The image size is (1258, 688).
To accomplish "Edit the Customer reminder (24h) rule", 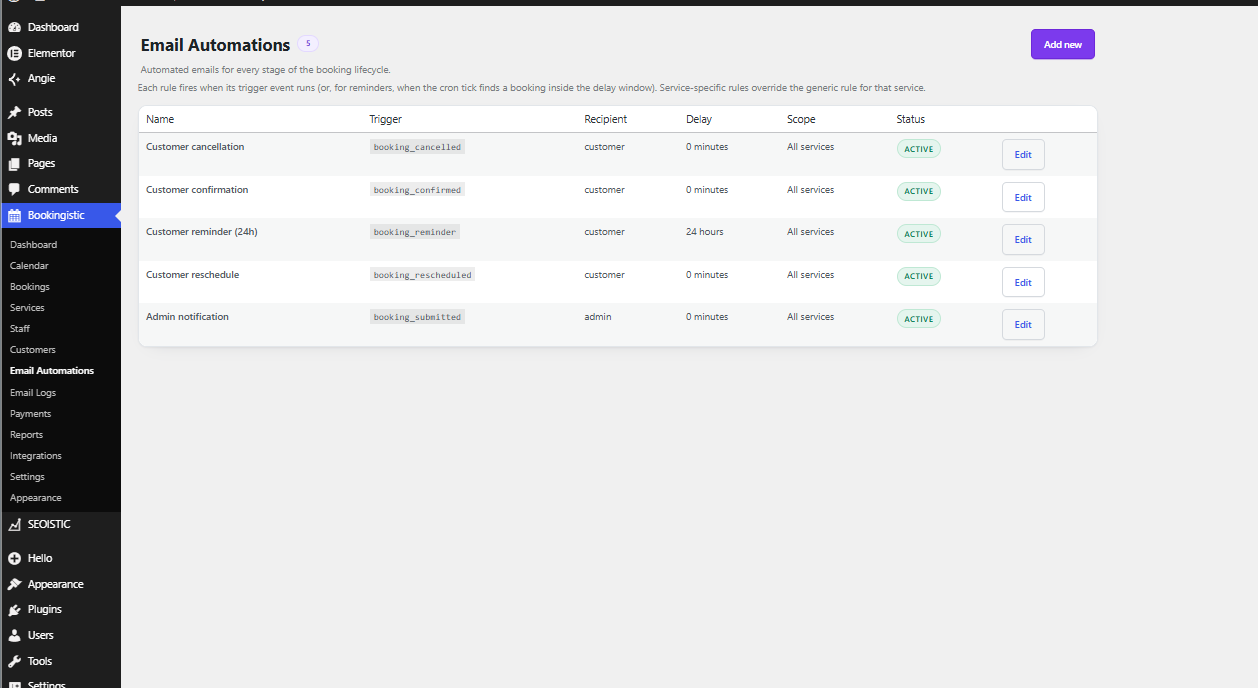I will [1023, 240].
